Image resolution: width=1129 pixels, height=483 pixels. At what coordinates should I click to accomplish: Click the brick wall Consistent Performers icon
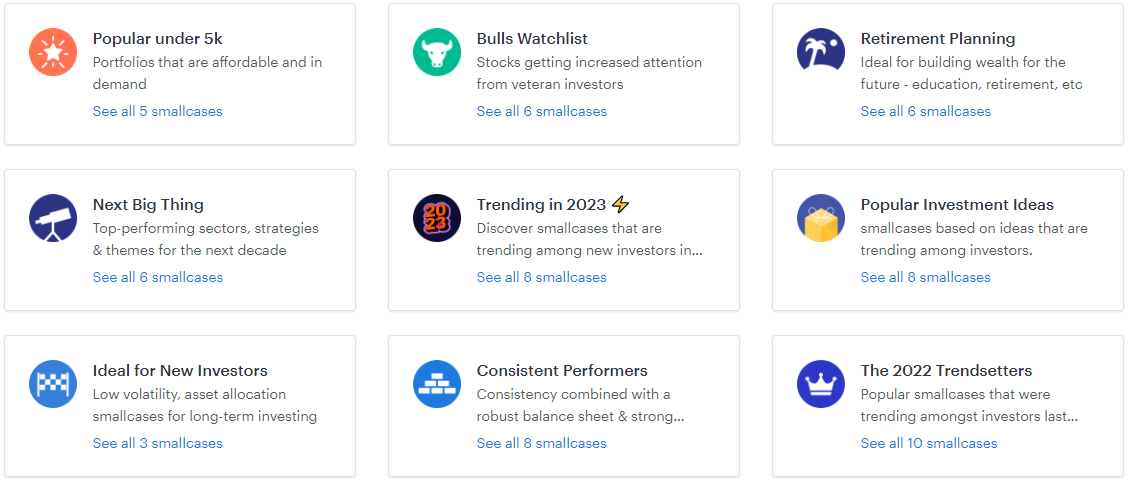tap(437, 384)
